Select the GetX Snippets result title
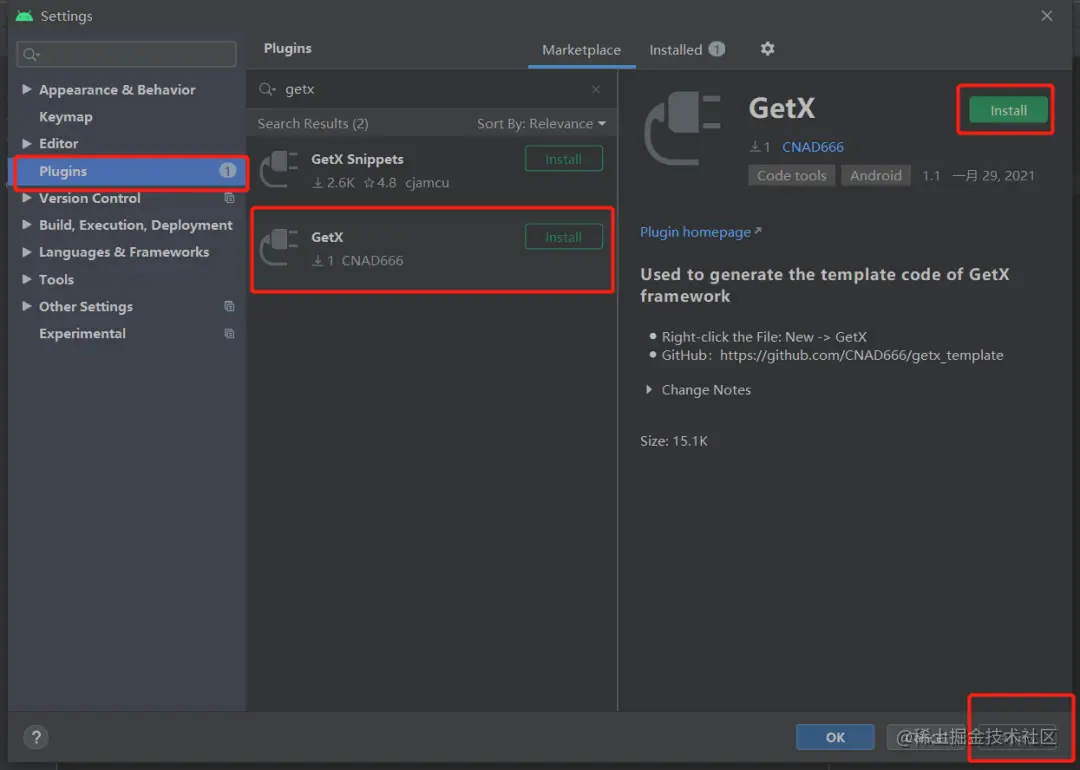This screenshot has height=770, width=1080. pyautogui.click(x=357, y=159)
